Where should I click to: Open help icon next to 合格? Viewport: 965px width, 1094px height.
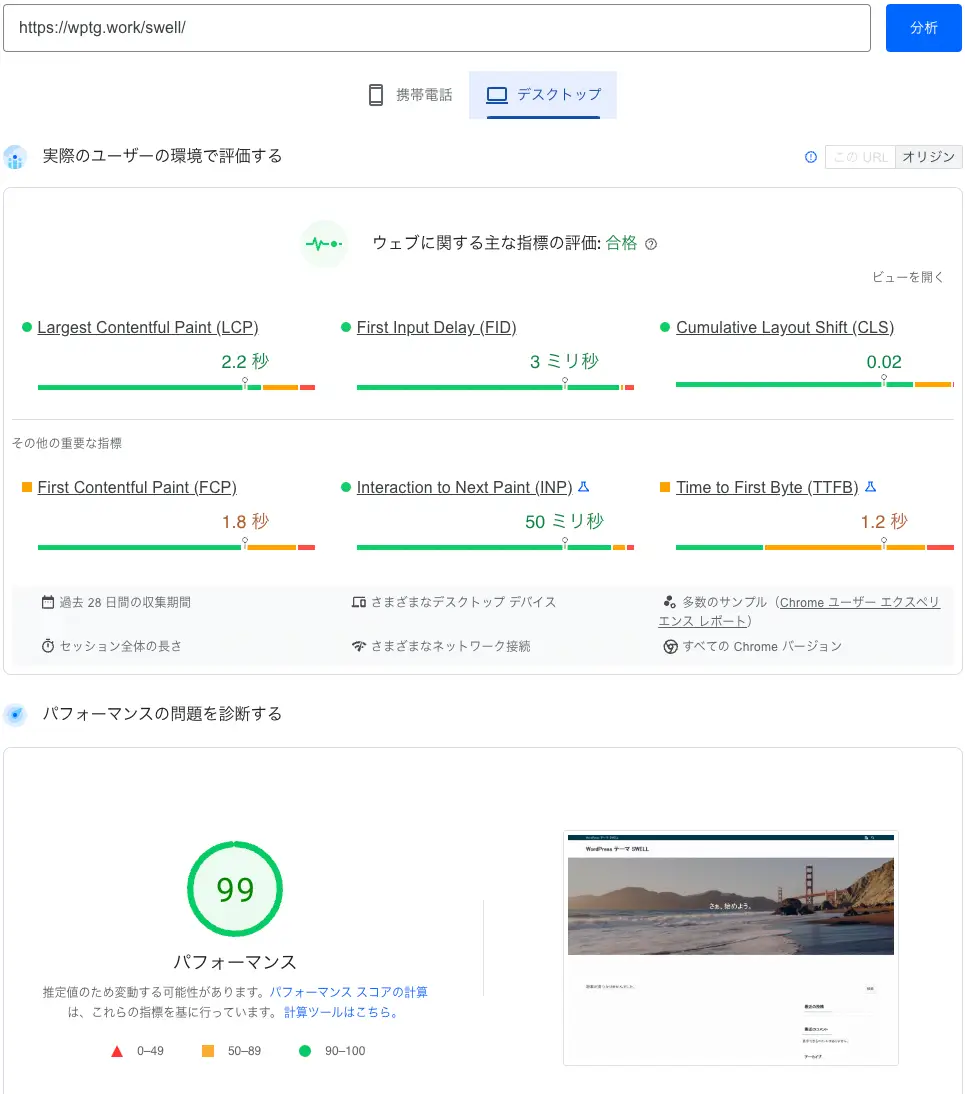tap(651, 244)
